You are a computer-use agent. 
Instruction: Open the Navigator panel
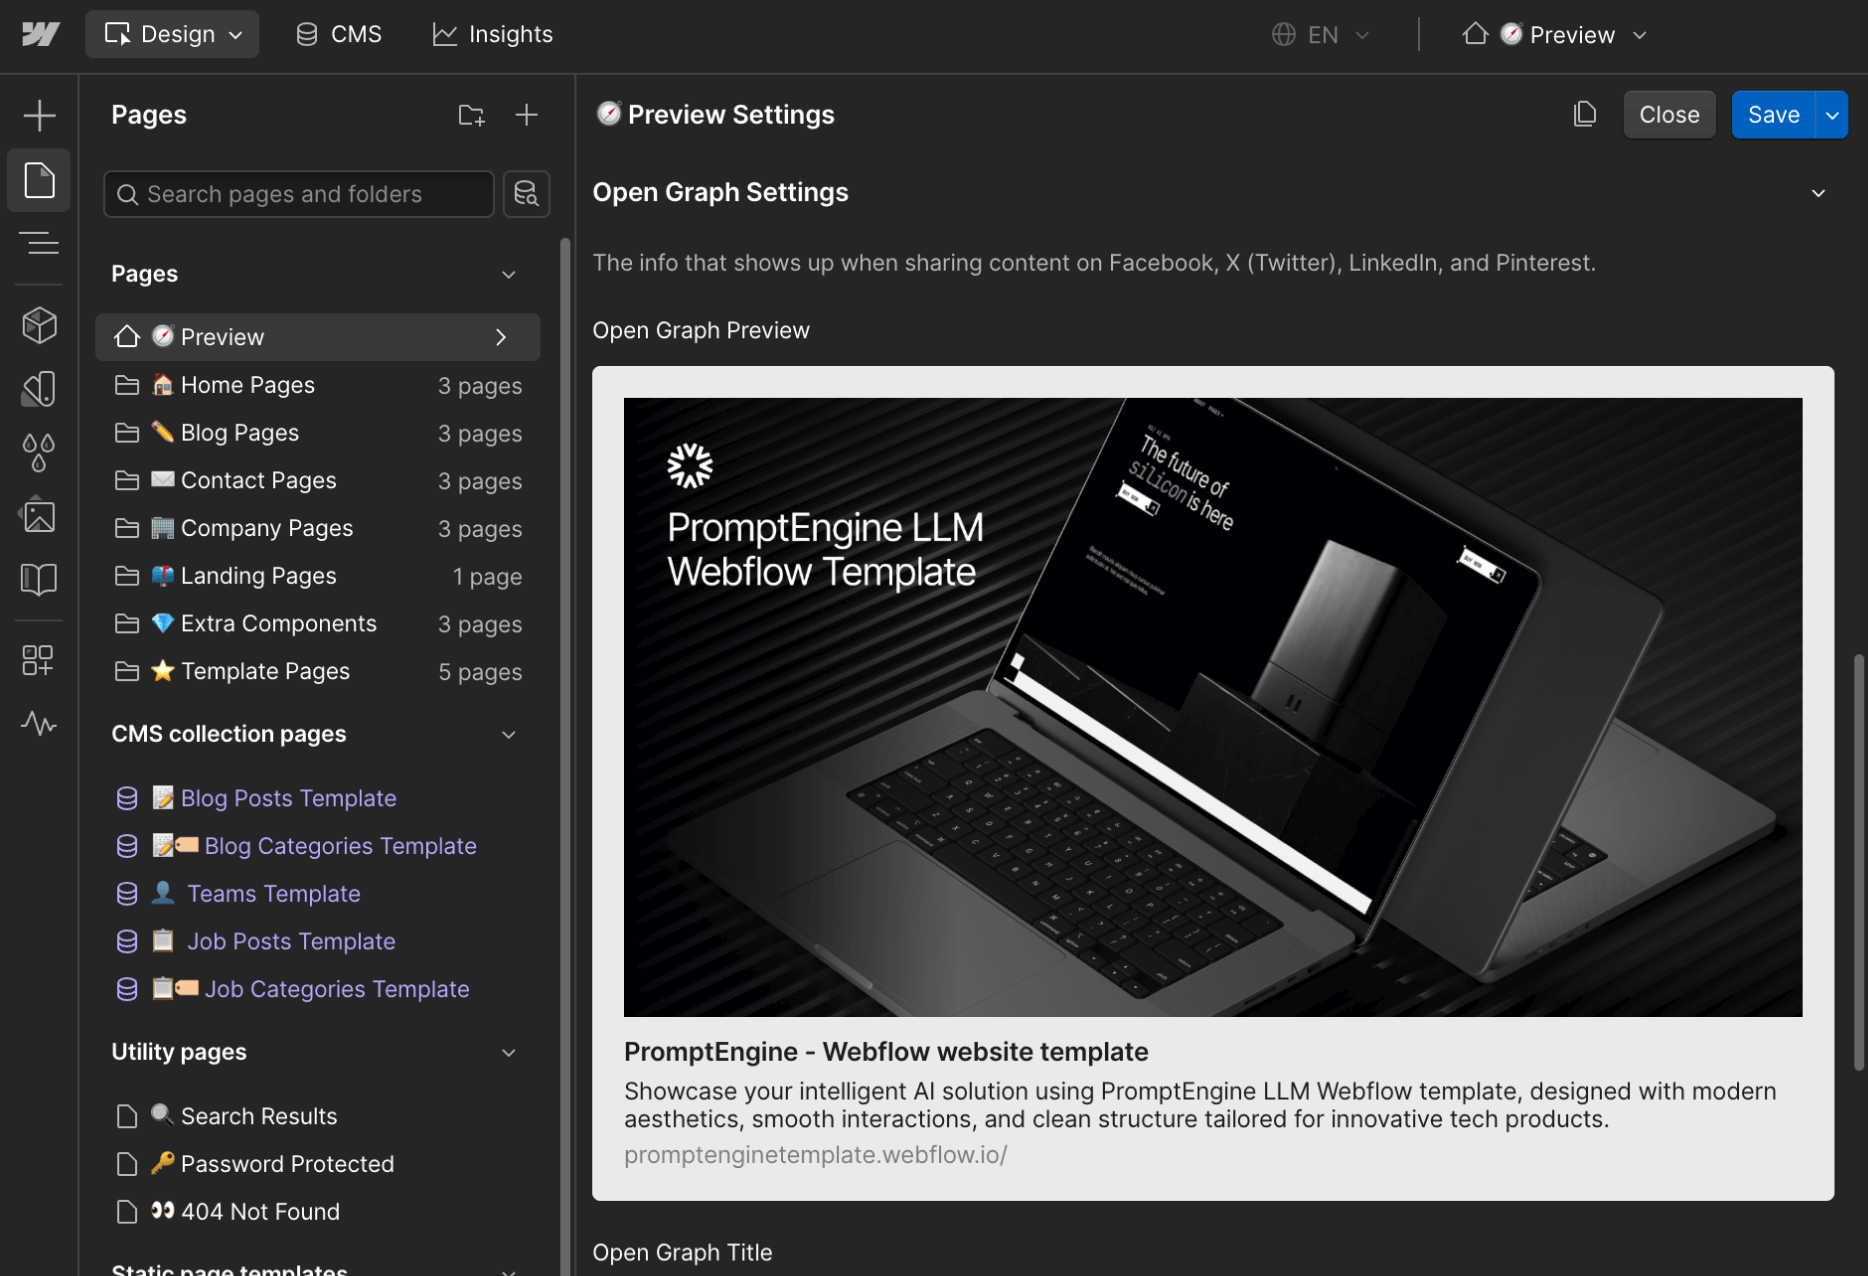pyautogui.click(x=39, y=243)
